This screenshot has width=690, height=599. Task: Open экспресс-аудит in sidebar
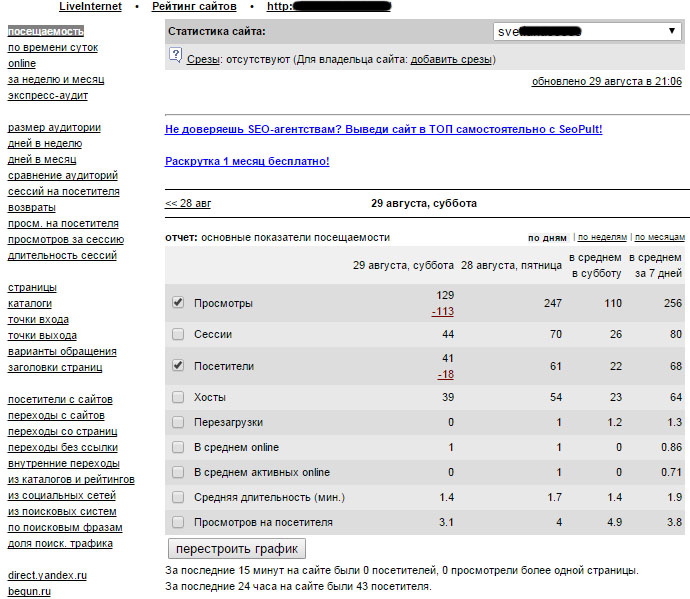pyautogui.click(x=48, y=96)
